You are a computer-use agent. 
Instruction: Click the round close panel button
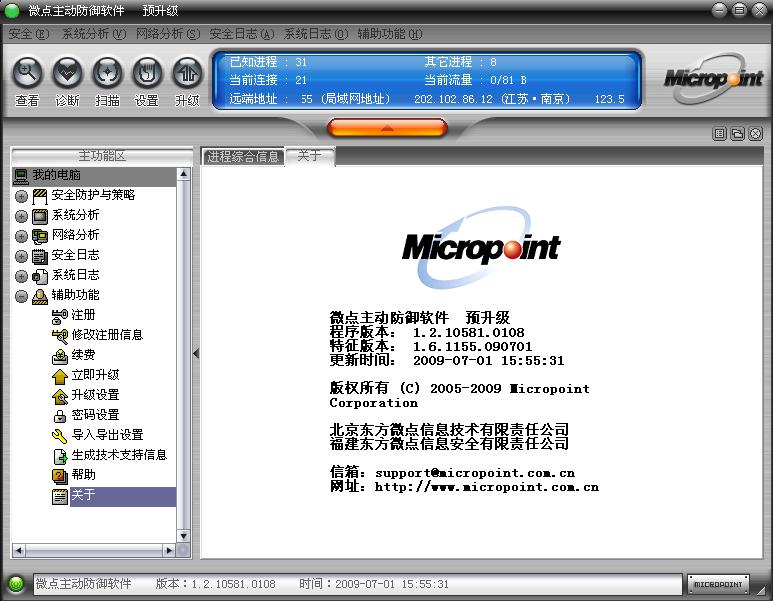point(755,133)
